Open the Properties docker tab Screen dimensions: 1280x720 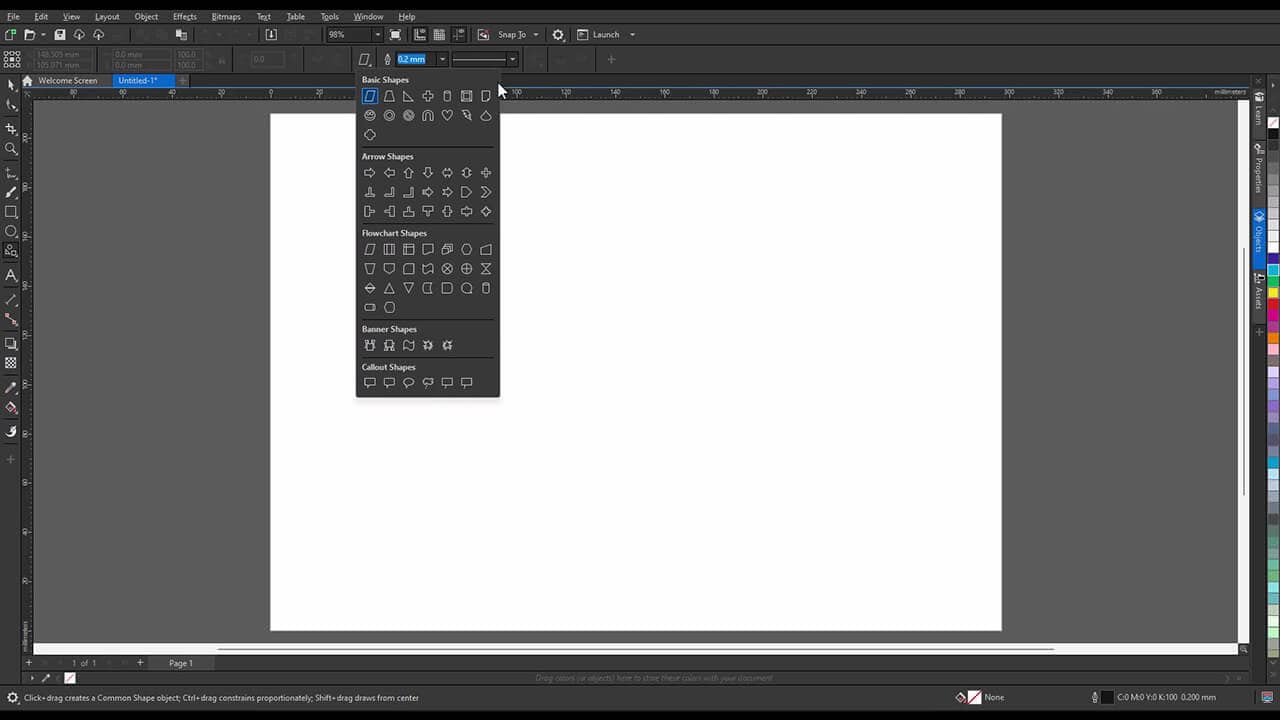point(1259,170)
